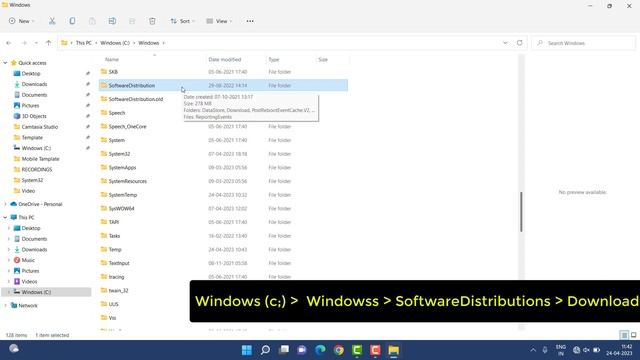The height and width of the screenshot is (360, 640).
Task: Open the weather widget on taskbar
Action: pos(14,349)
